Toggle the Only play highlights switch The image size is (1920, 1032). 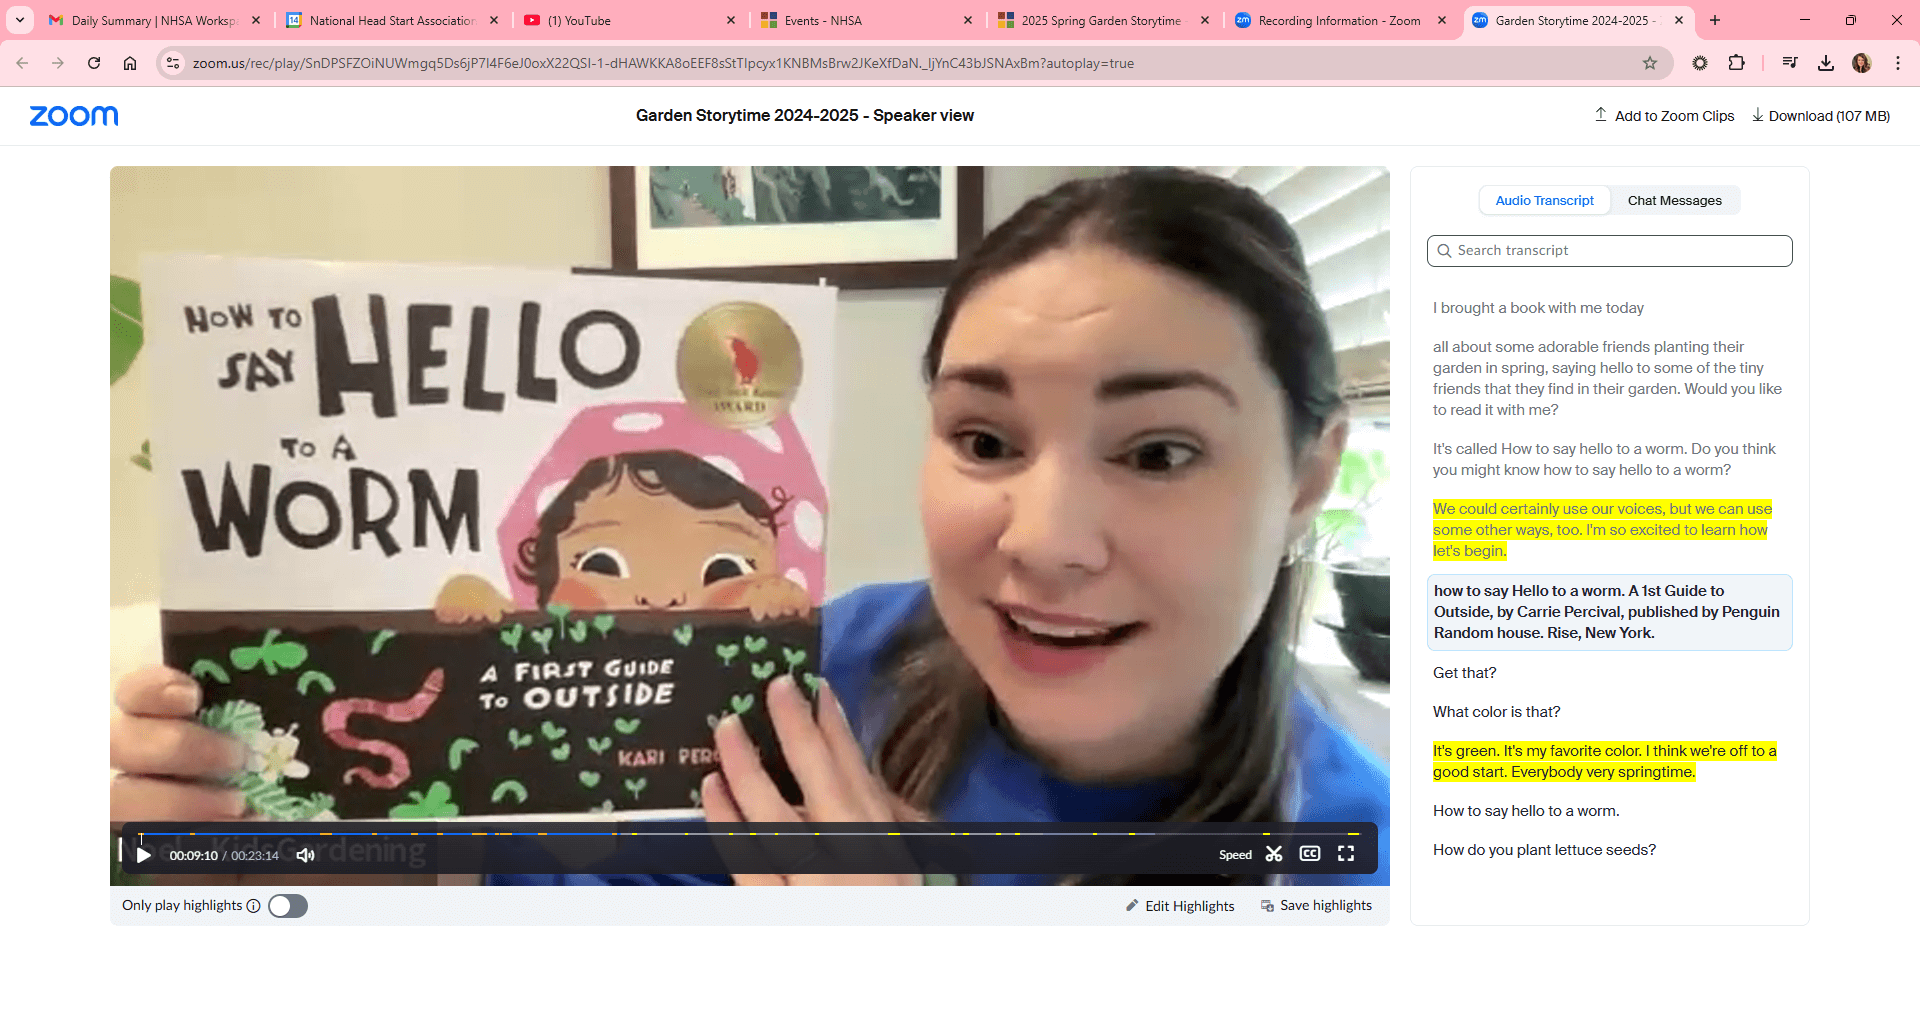[x=287, y=906]
